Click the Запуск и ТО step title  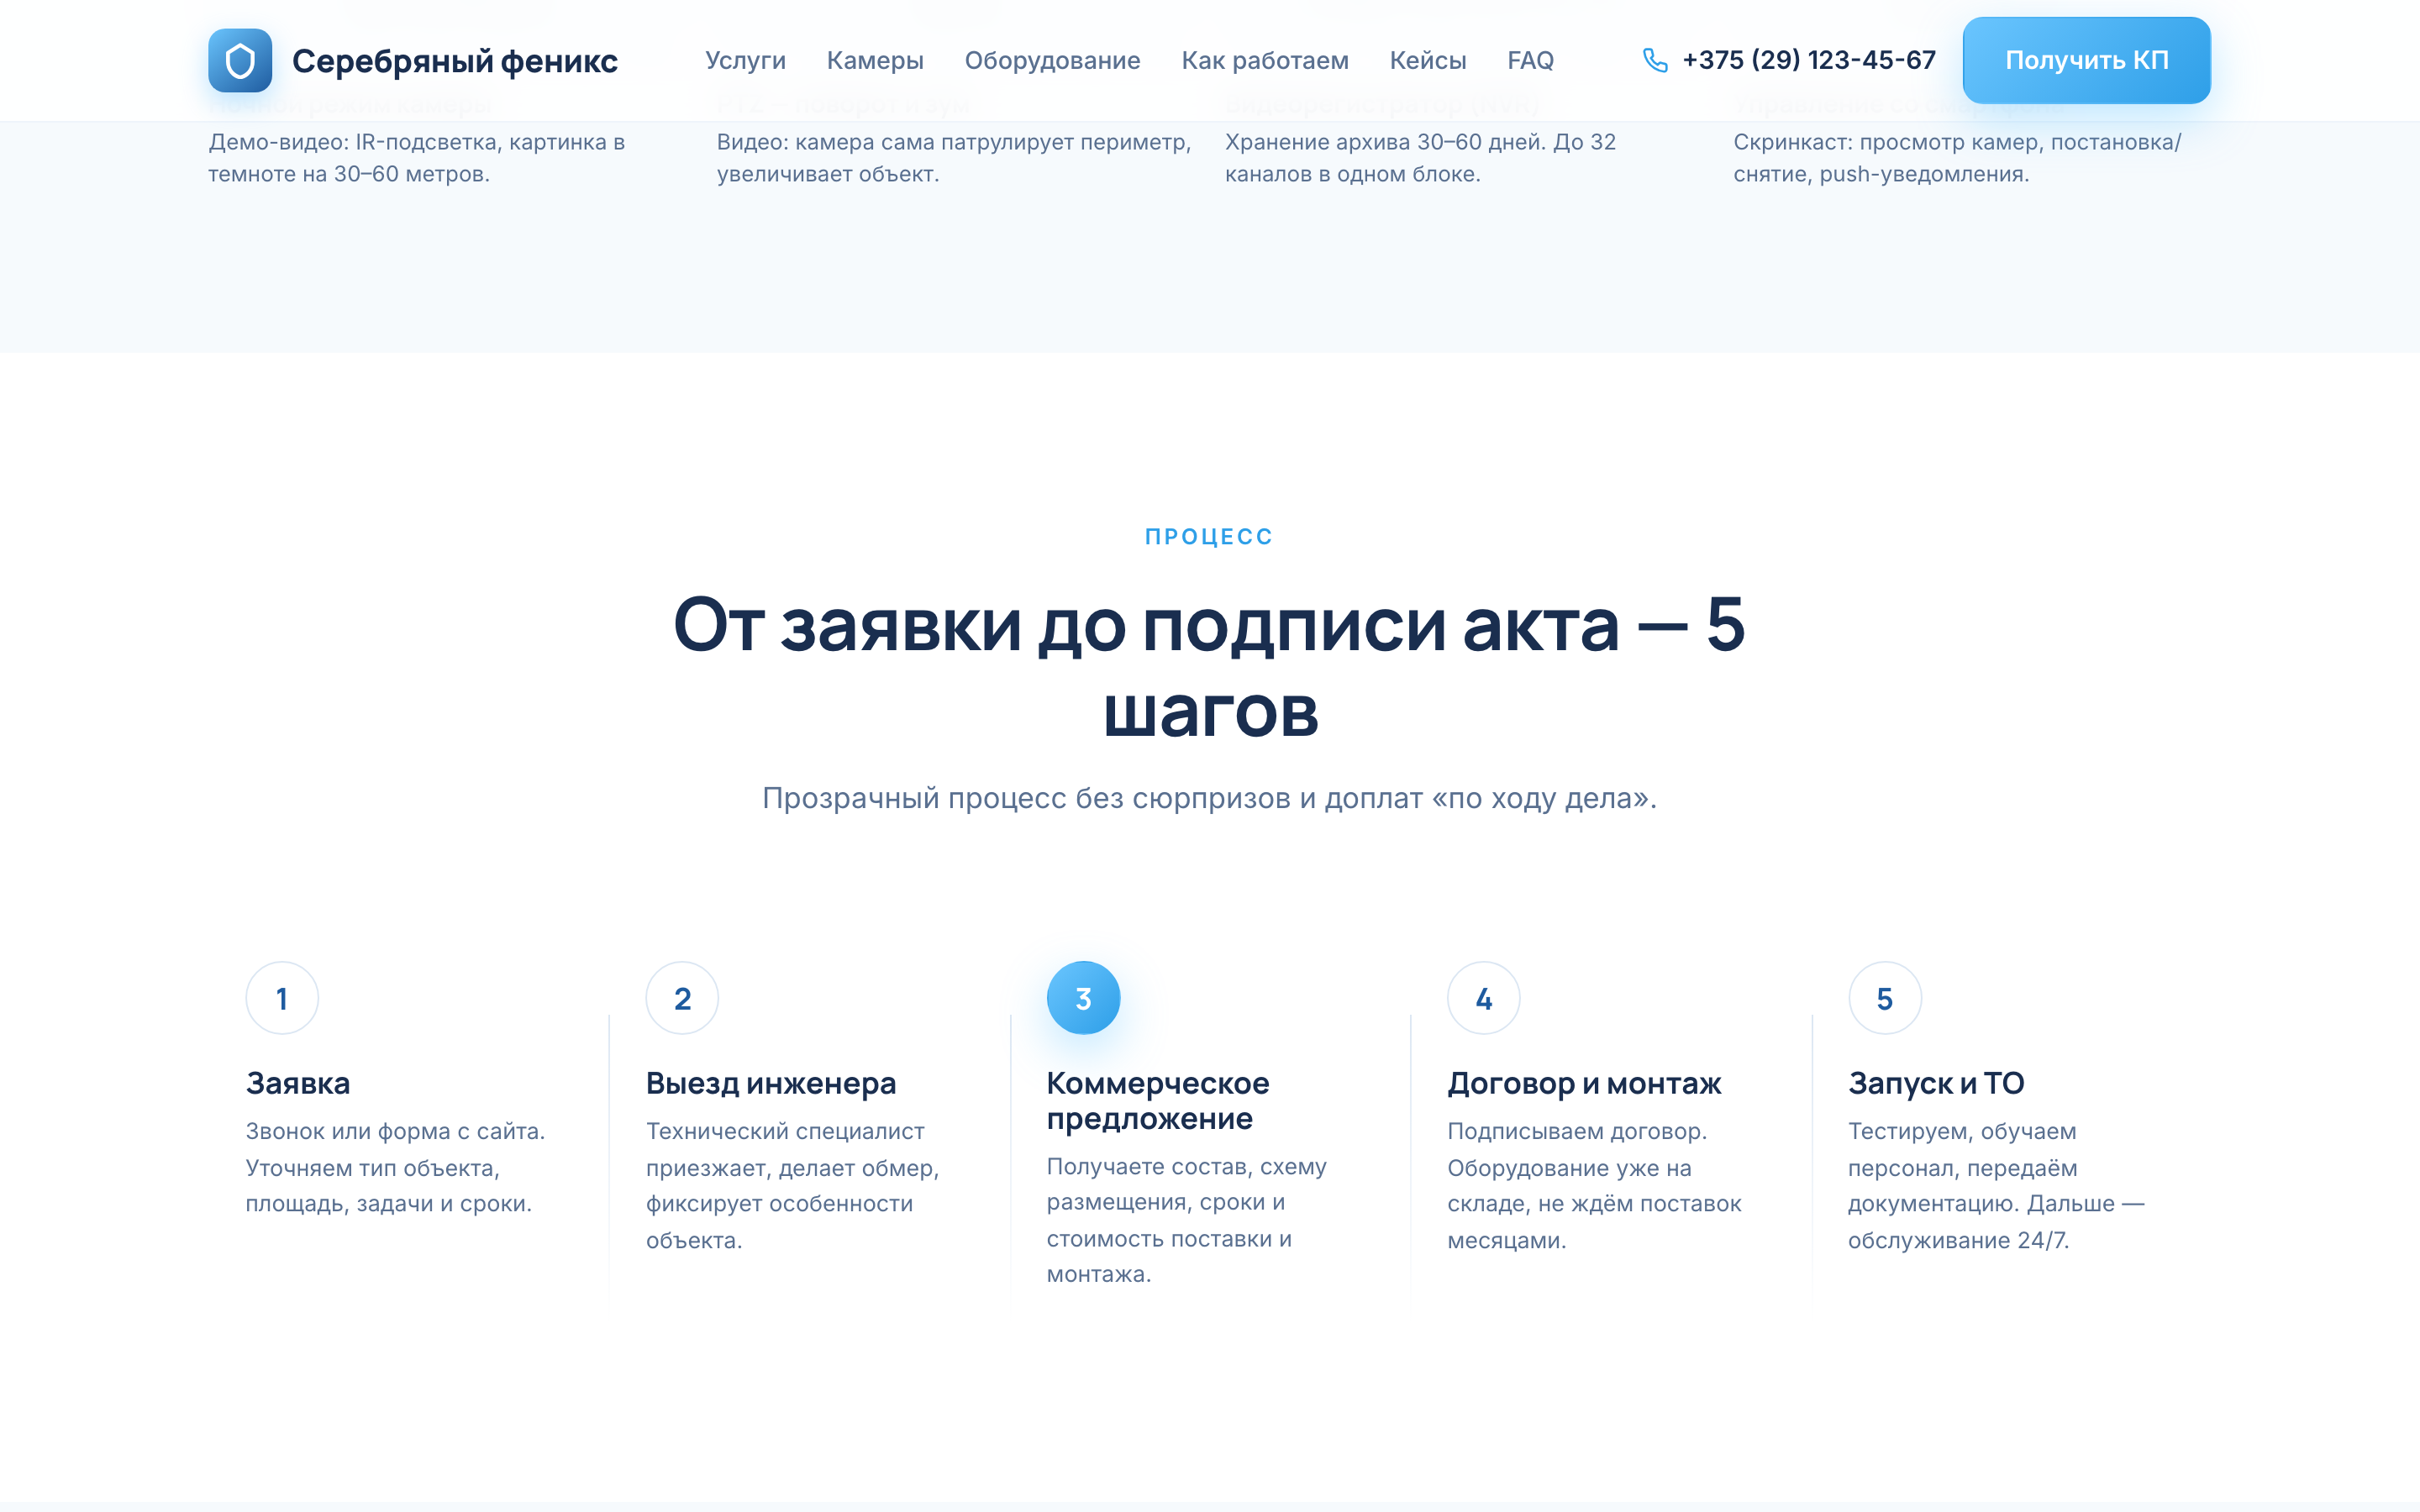1936,1083
